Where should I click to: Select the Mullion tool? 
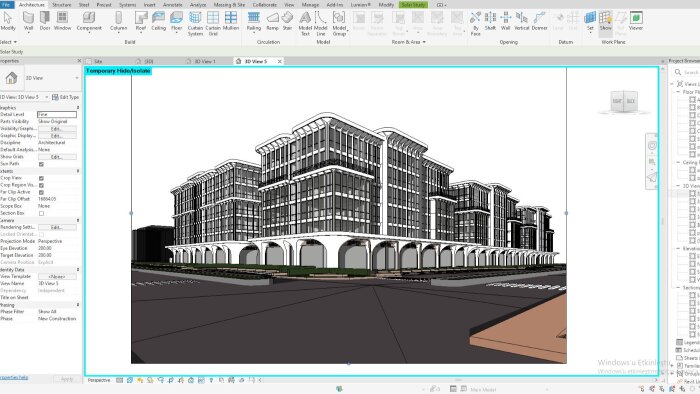231,21
